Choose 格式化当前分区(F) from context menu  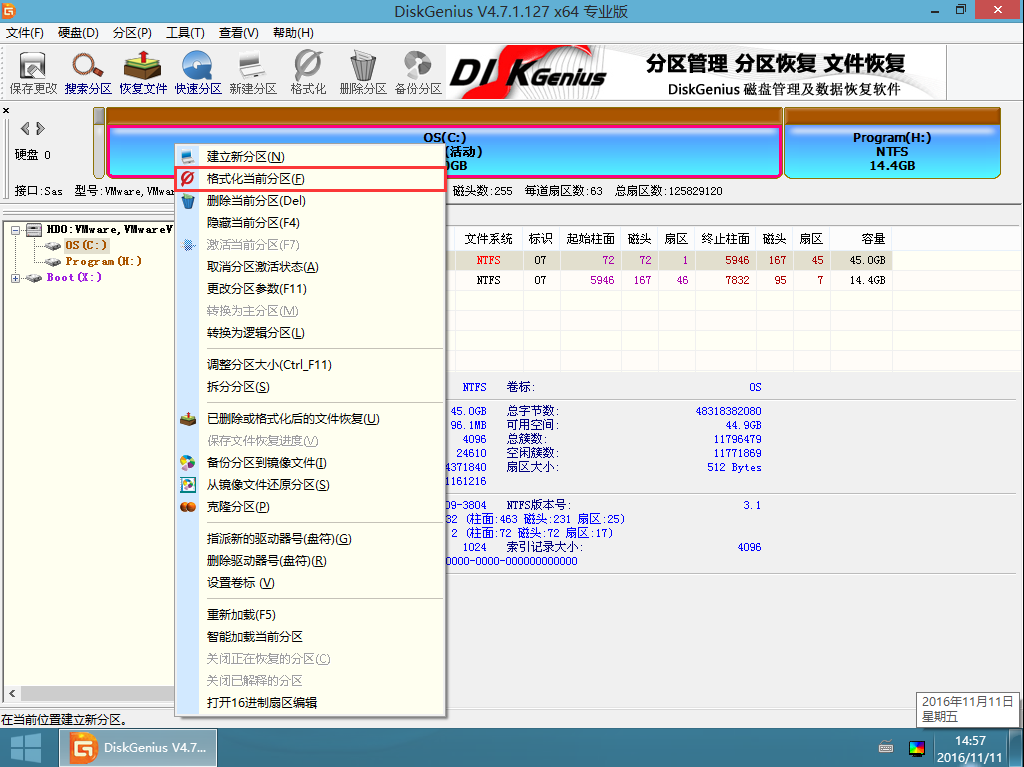click(x=310, y=179)
